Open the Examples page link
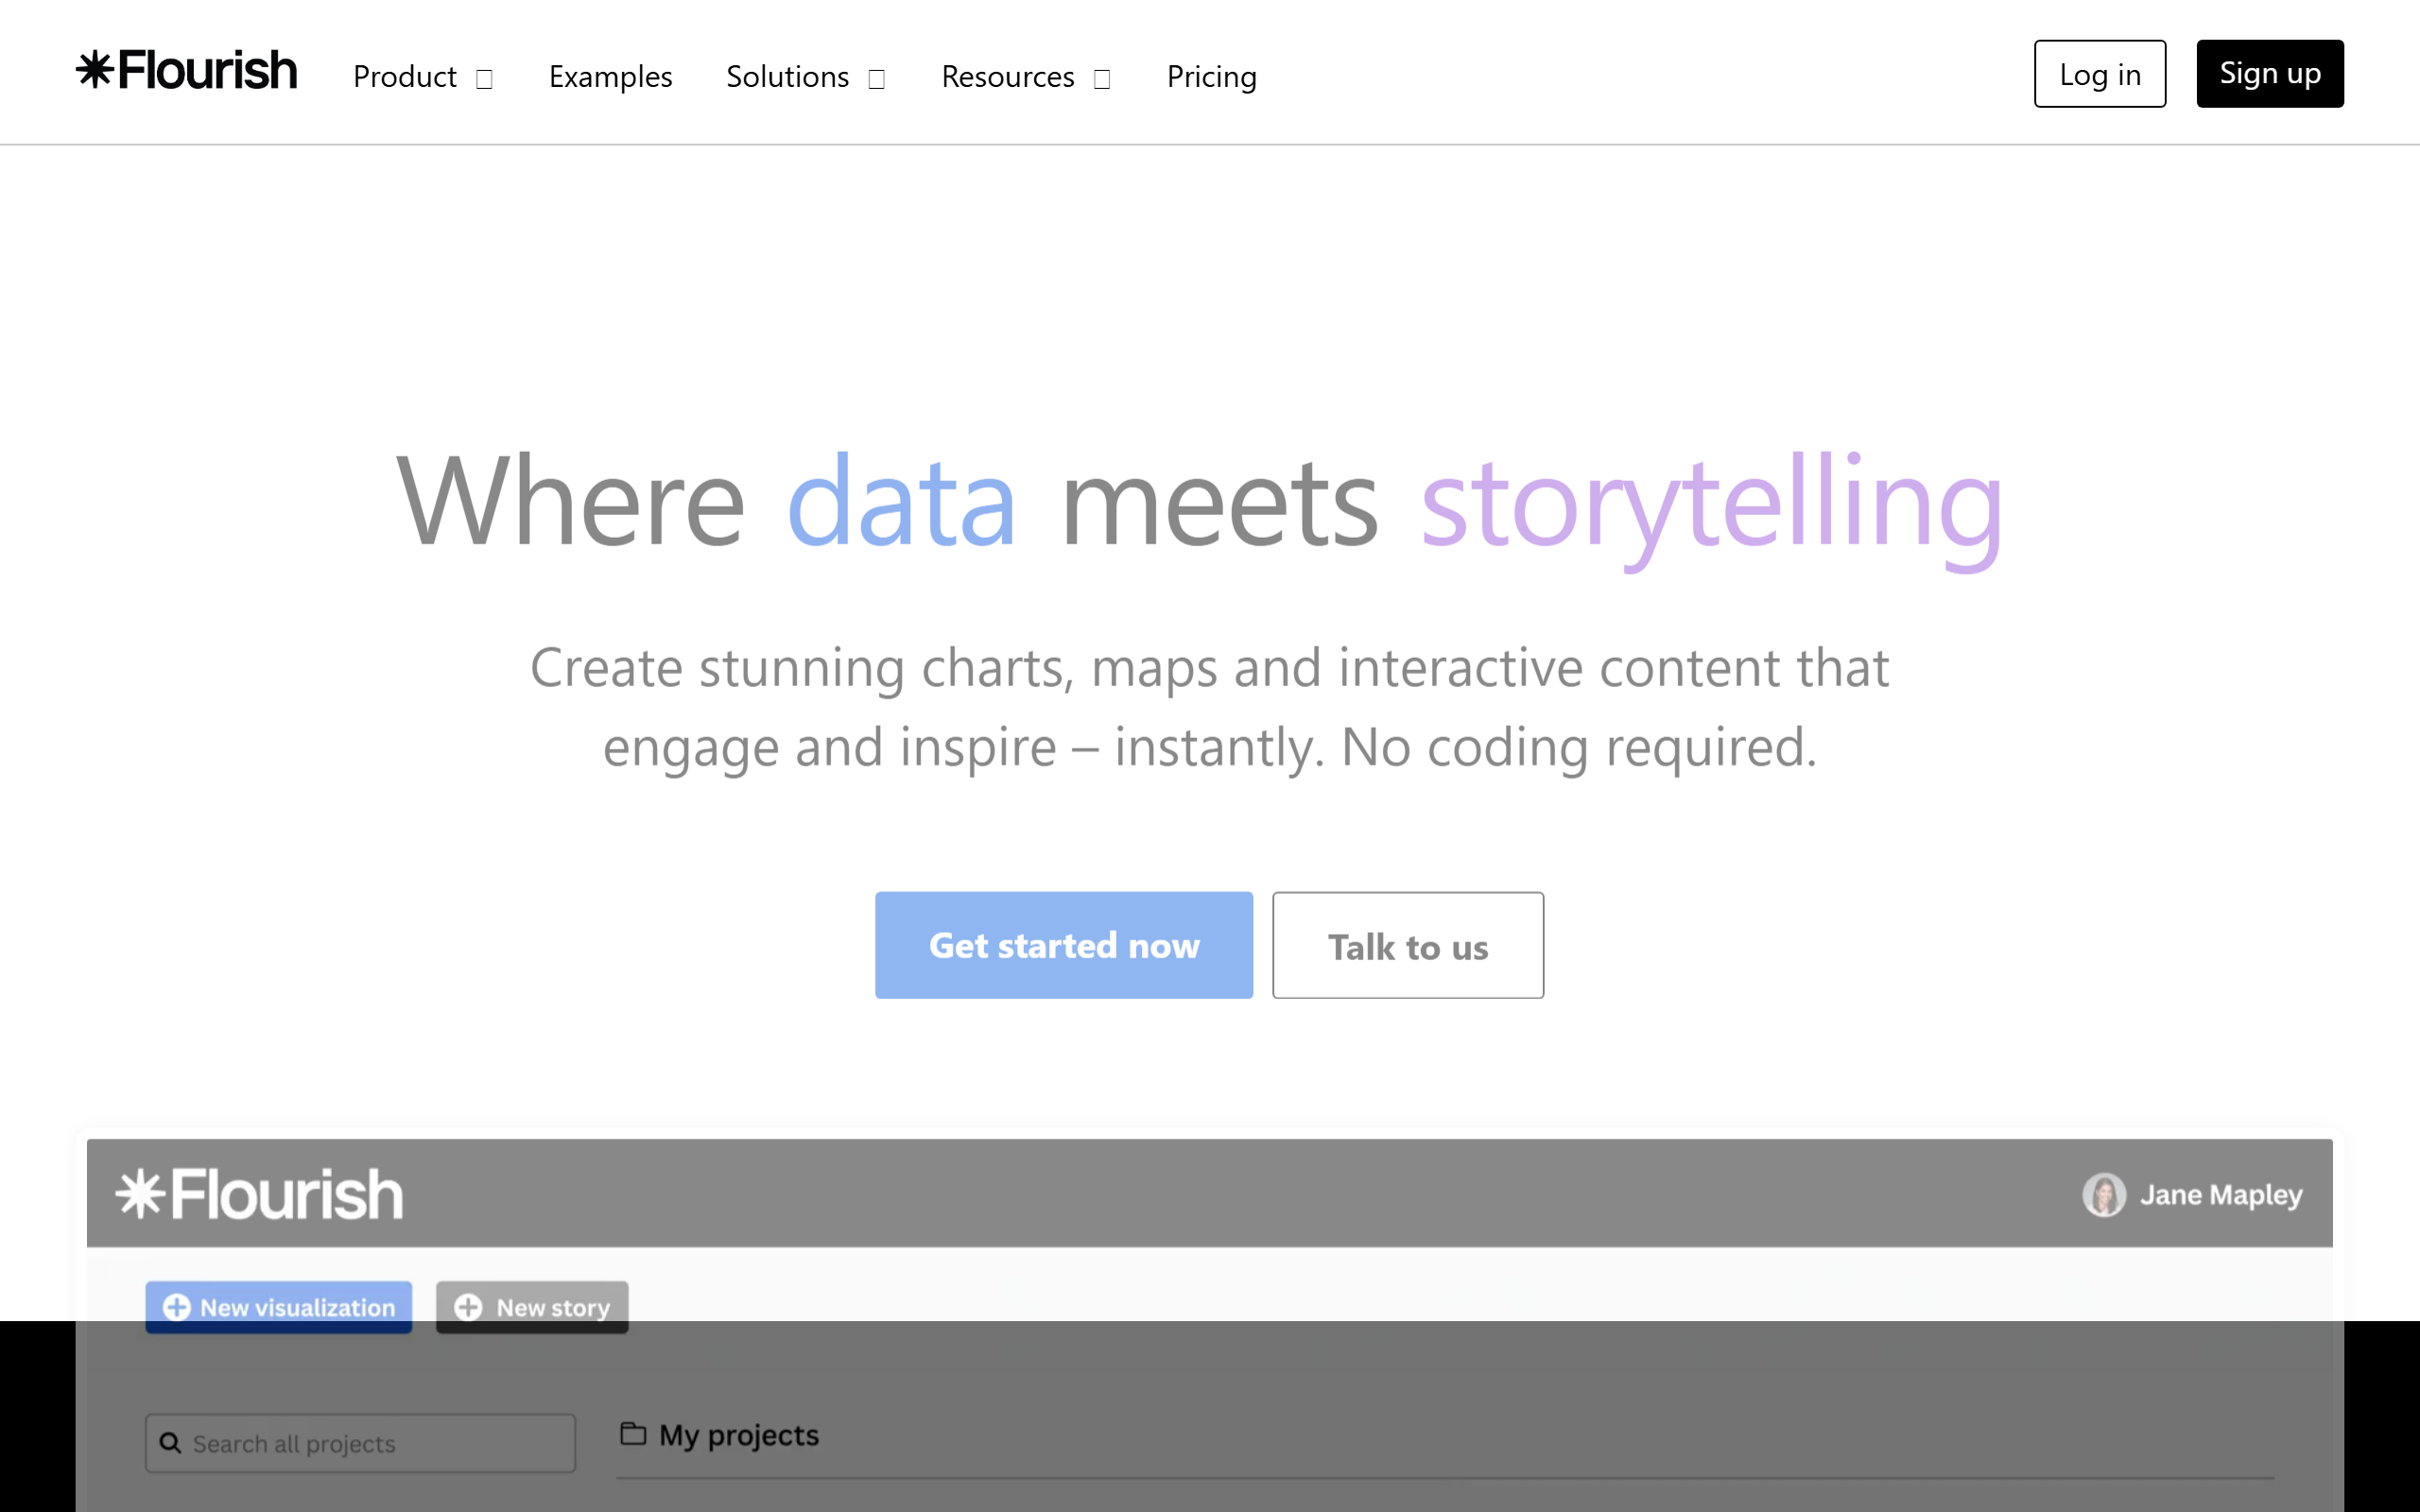The height and width of the screenshot is (1512, 2420). click(x=610, y=76)
